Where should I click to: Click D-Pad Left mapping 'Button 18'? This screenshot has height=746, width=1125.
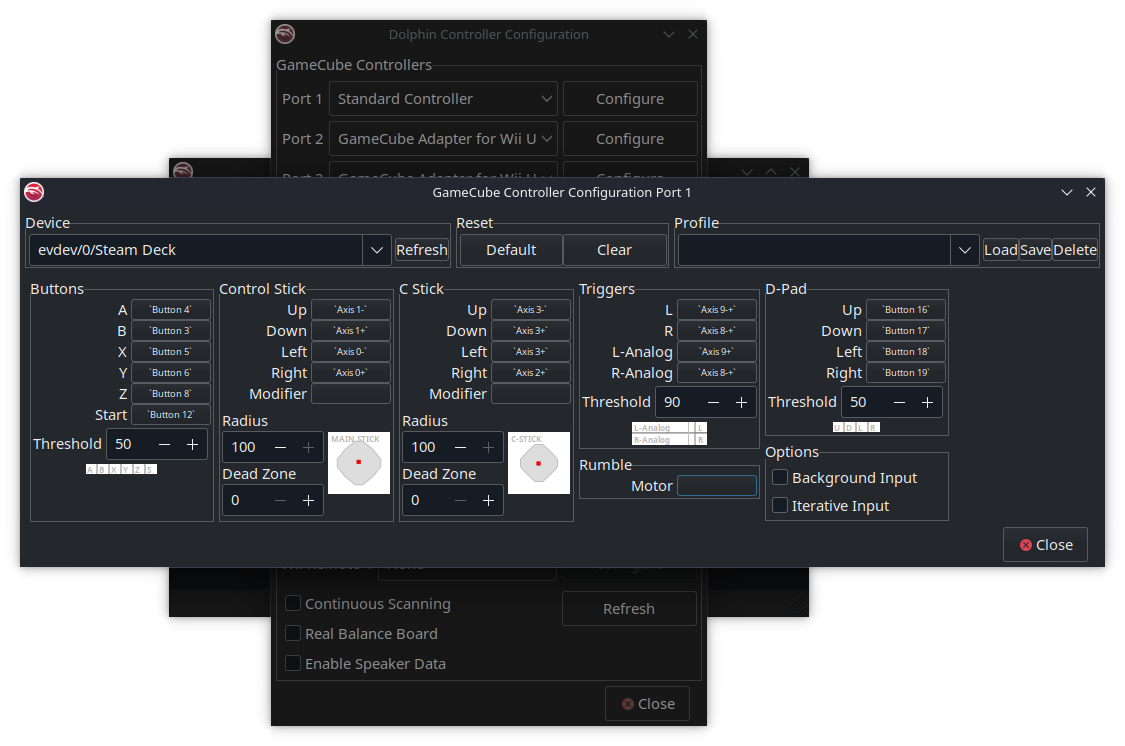[x=905, y=351]
